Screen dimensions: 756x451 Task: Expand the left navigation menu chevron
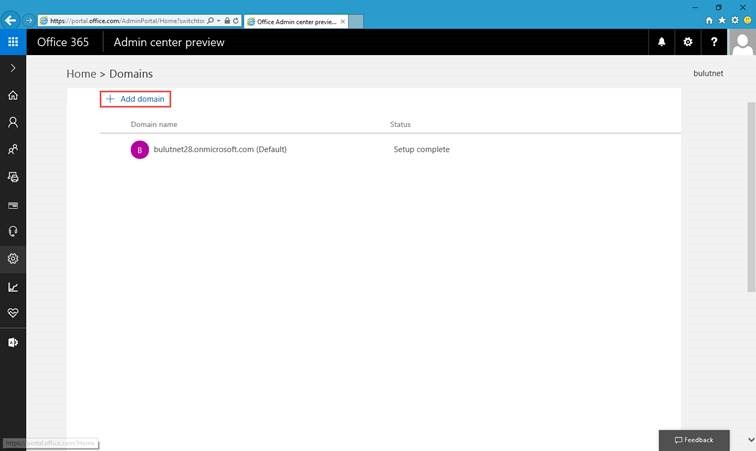pyautogui.click(x=13, y=68)
